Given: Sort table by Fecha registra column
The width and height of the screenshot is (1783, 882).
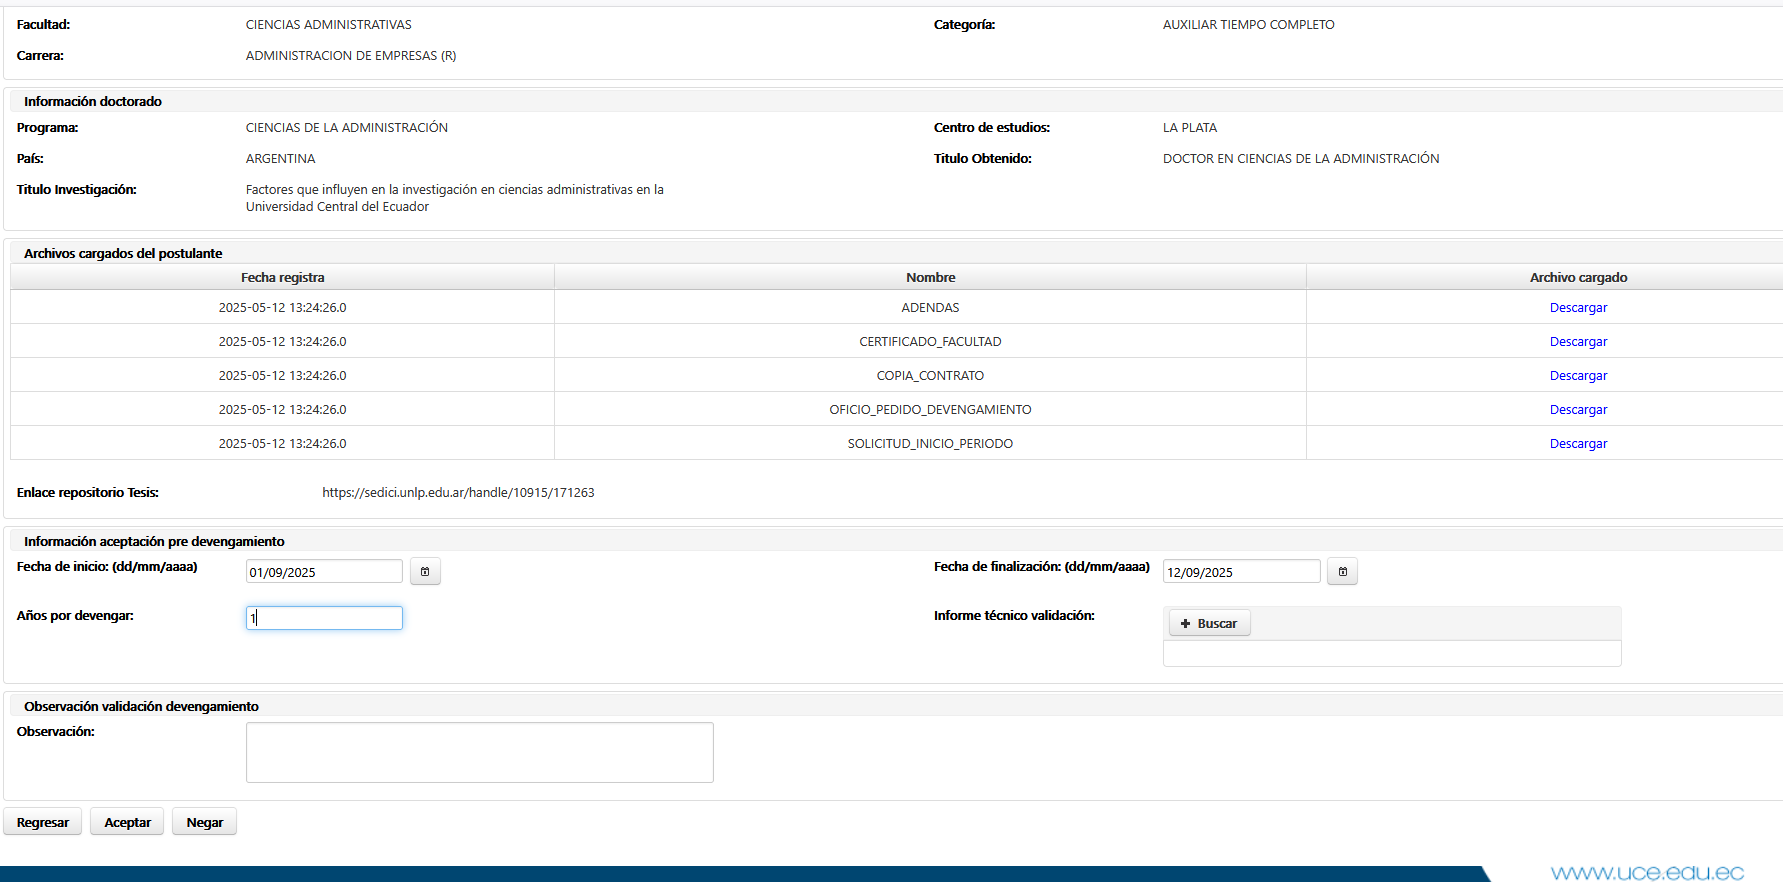Looking at the screenshot, I should coord(282,278).
